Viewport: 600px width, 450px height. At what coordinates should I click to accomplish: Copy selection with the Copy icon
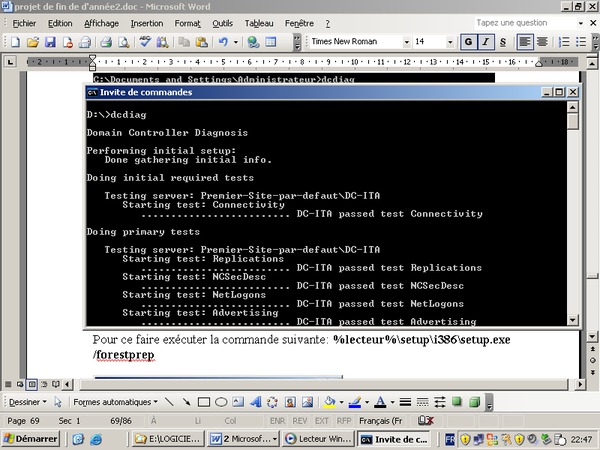click(x=184, y=42)
